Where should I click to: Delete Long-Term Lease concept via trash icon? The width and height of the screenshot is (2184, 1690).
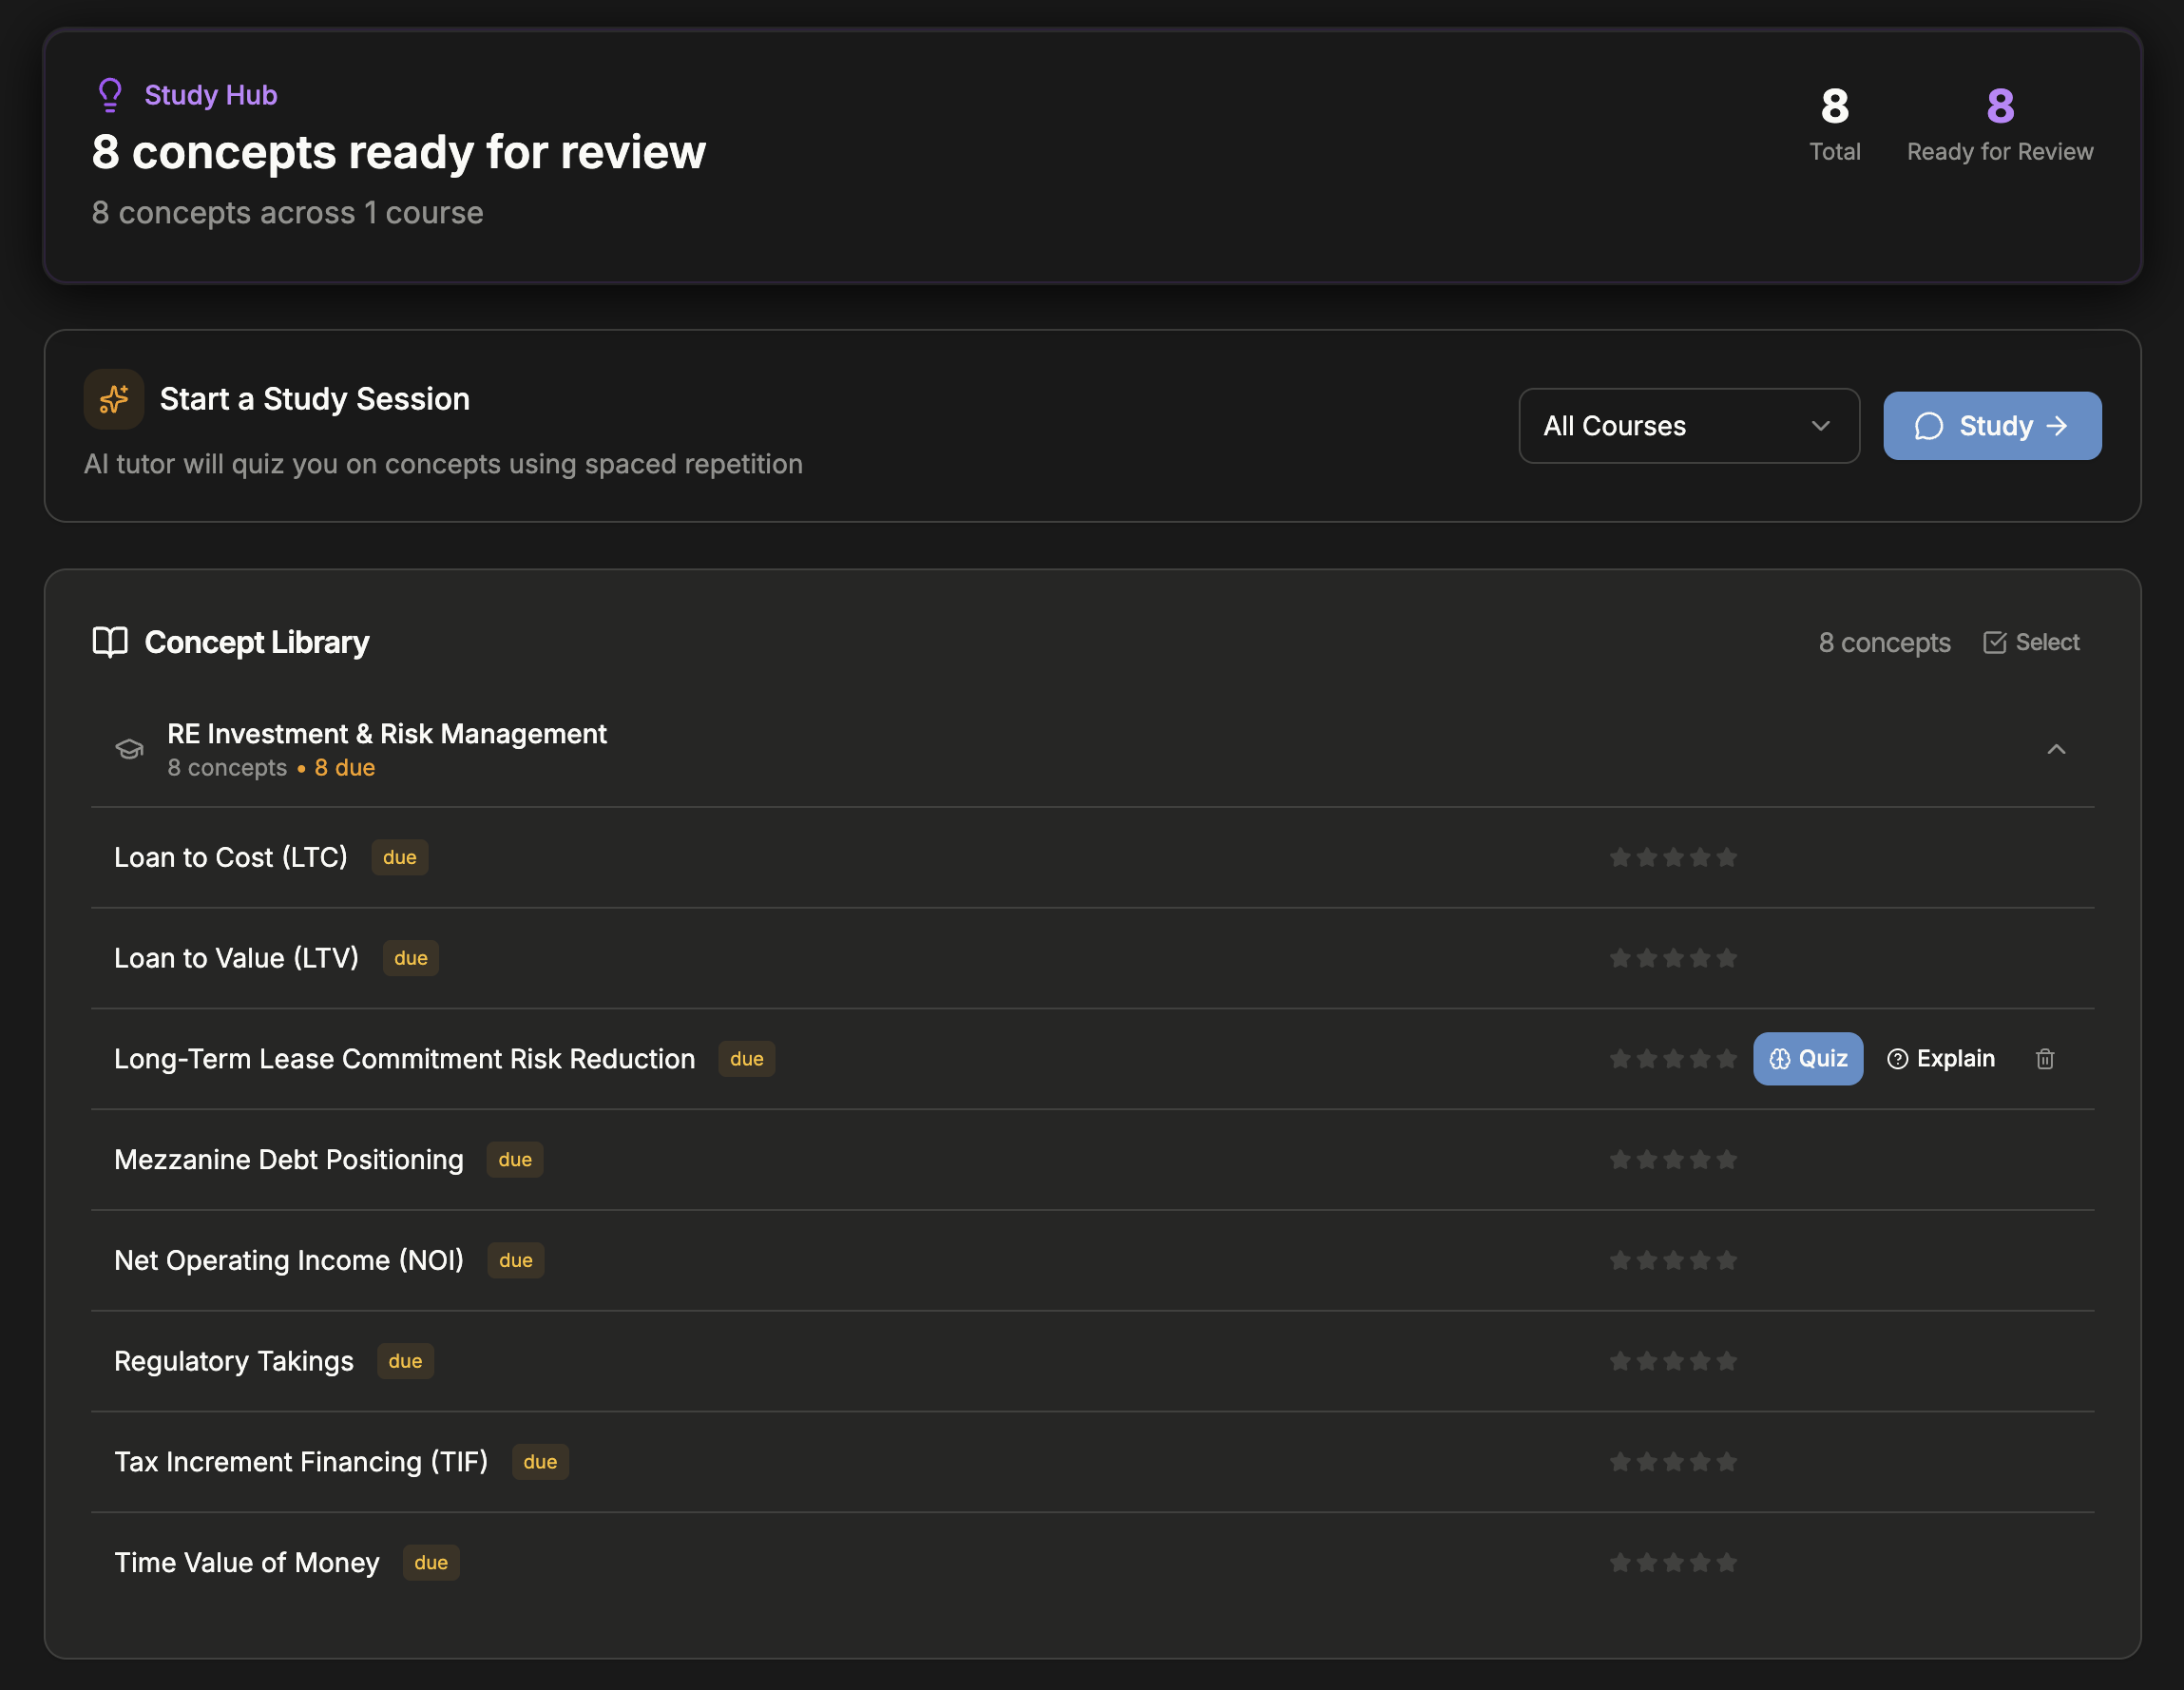[2045, 1059]
